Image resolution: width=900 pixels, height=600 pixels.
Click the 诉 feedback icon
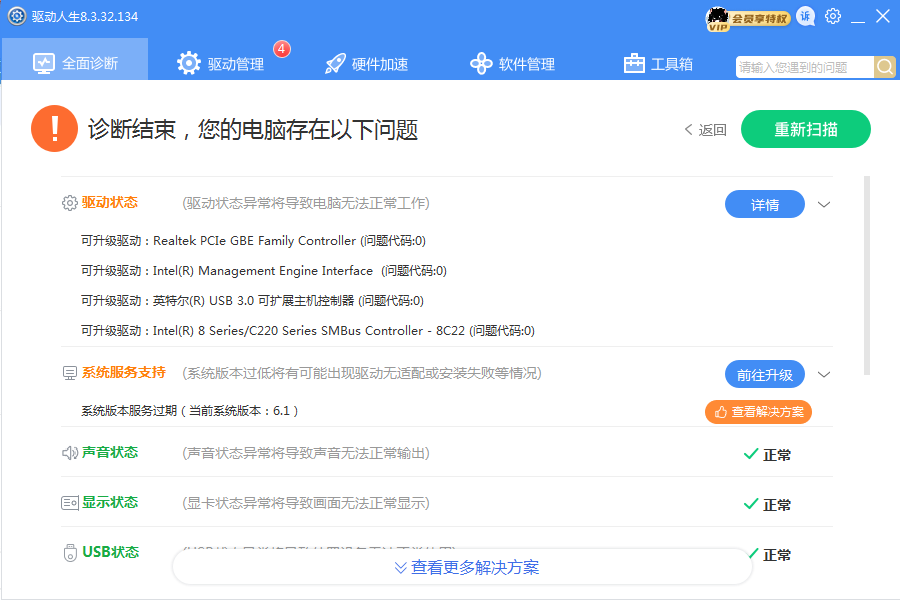click(806, 17)
